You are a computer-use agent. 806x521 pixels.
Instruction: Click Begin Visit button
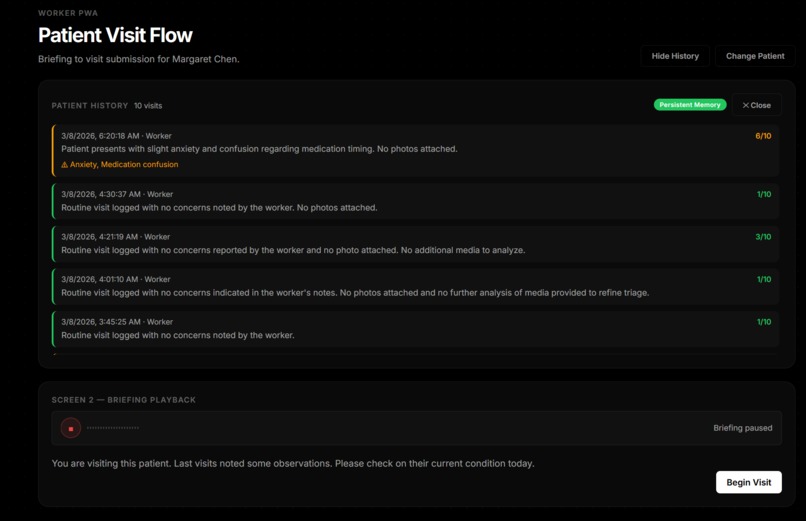(x=748, y=482)
